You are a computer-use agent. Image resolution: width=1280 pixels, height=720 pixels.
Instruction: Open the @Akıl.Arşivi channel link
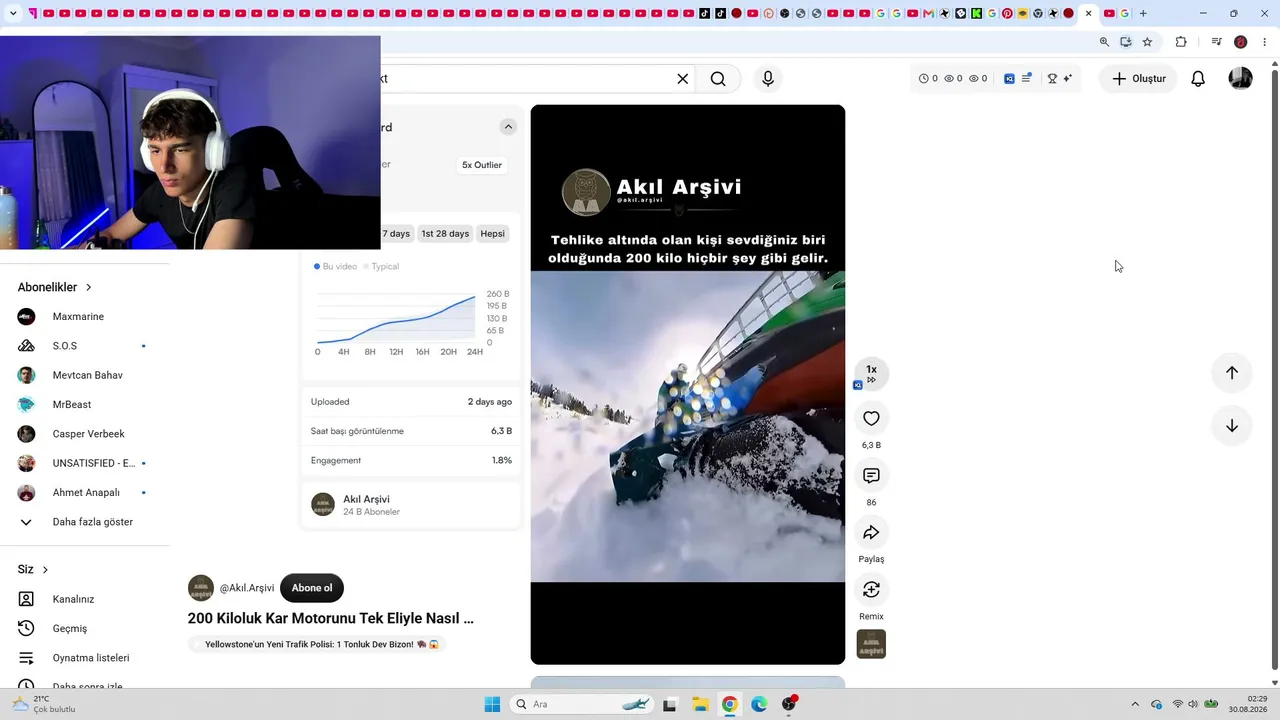point(246,588)
